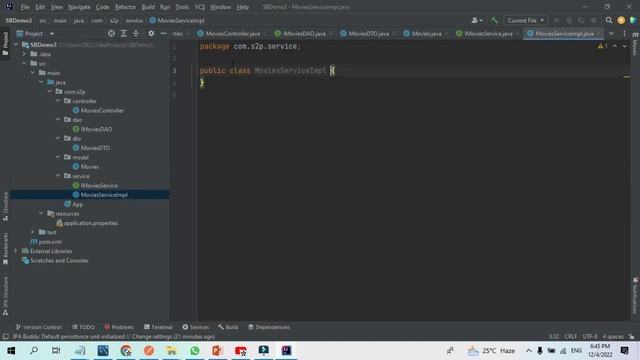Click Expand All icon in Project panel
Image resolution: width=640 pixels, height=360 pixels.
124,33
